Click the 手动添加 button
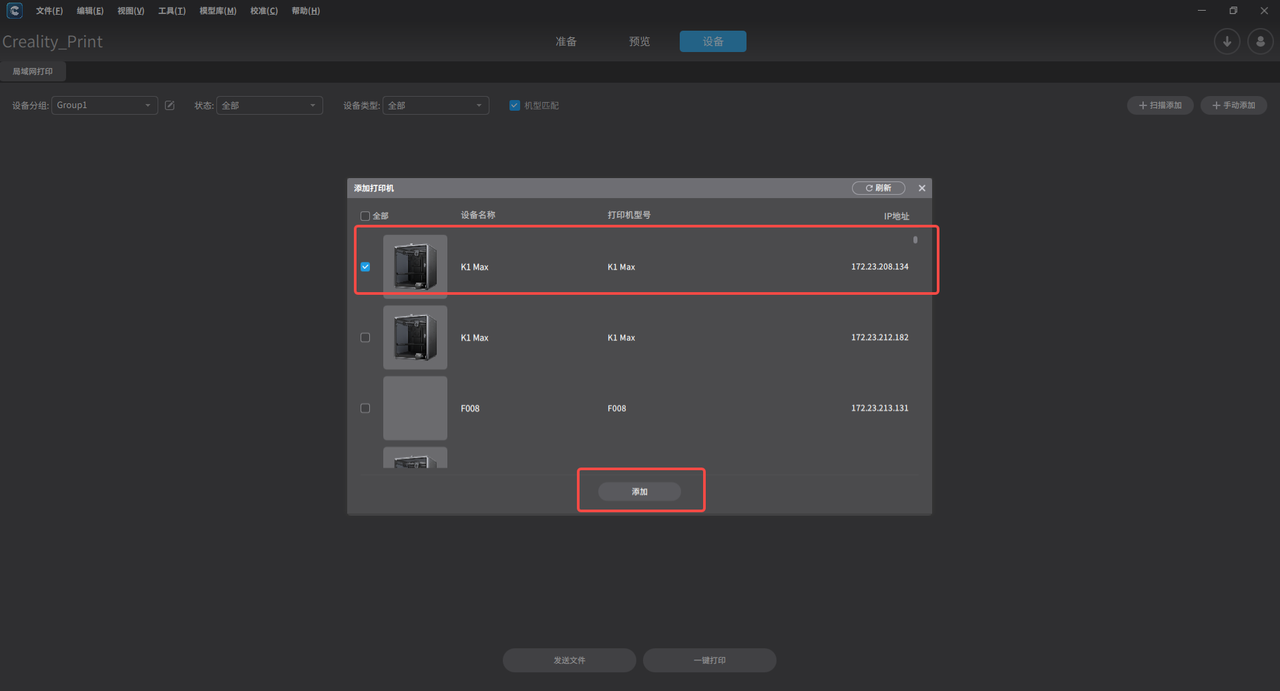1280x691 pixels. click(x=1234, y=105)
